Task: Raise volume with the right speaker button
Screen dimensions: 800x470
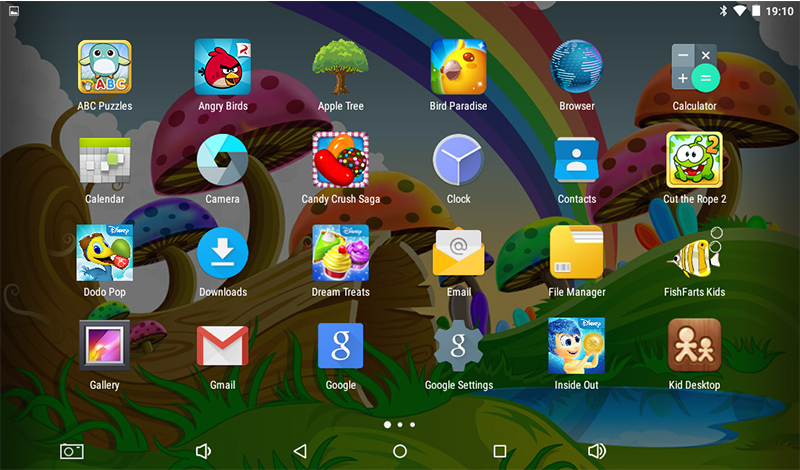Action: point(596,451)
